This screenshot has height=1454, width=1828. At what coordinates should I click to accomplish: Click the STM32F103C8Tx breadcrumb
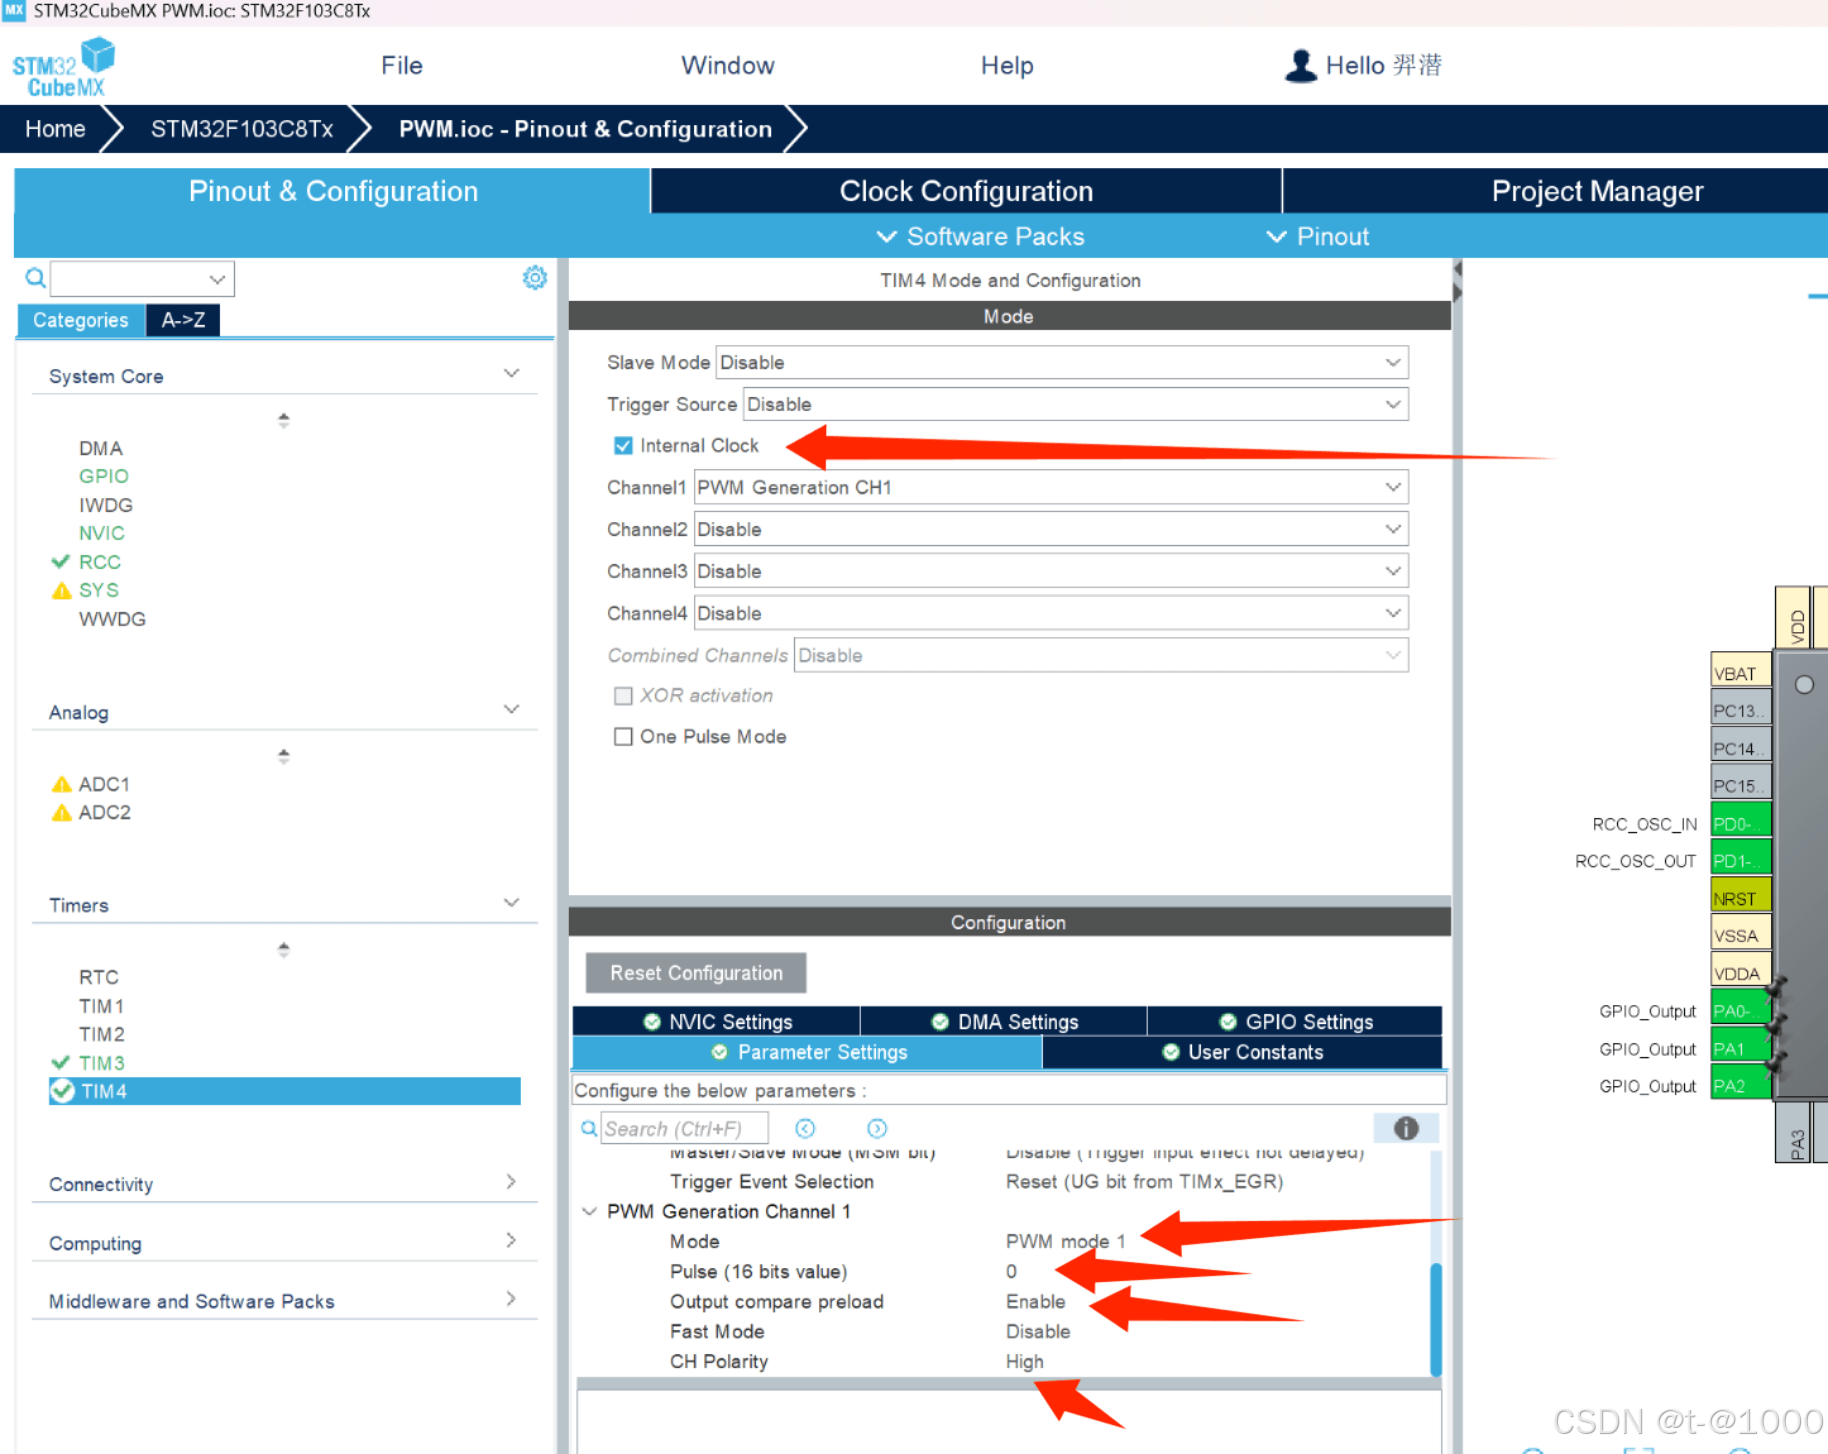pos(242,129)
